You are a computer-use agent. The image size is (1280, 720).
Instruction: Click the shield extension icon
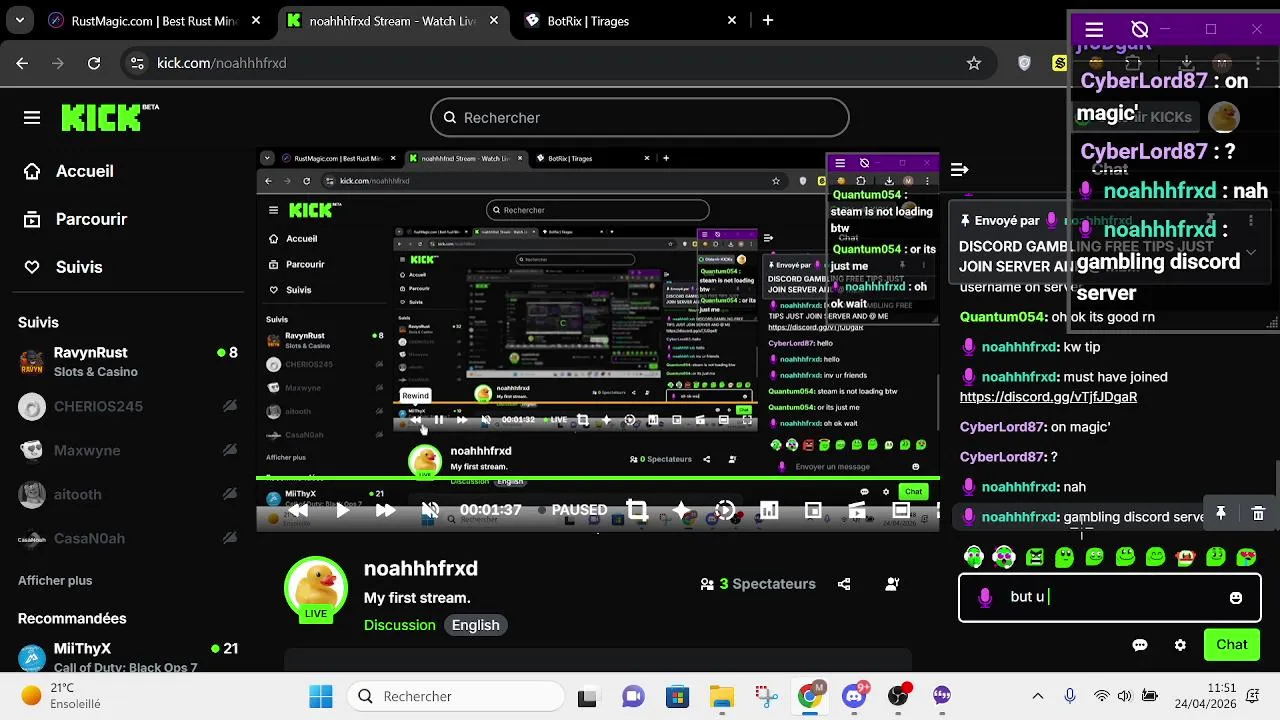[1024, 63]
